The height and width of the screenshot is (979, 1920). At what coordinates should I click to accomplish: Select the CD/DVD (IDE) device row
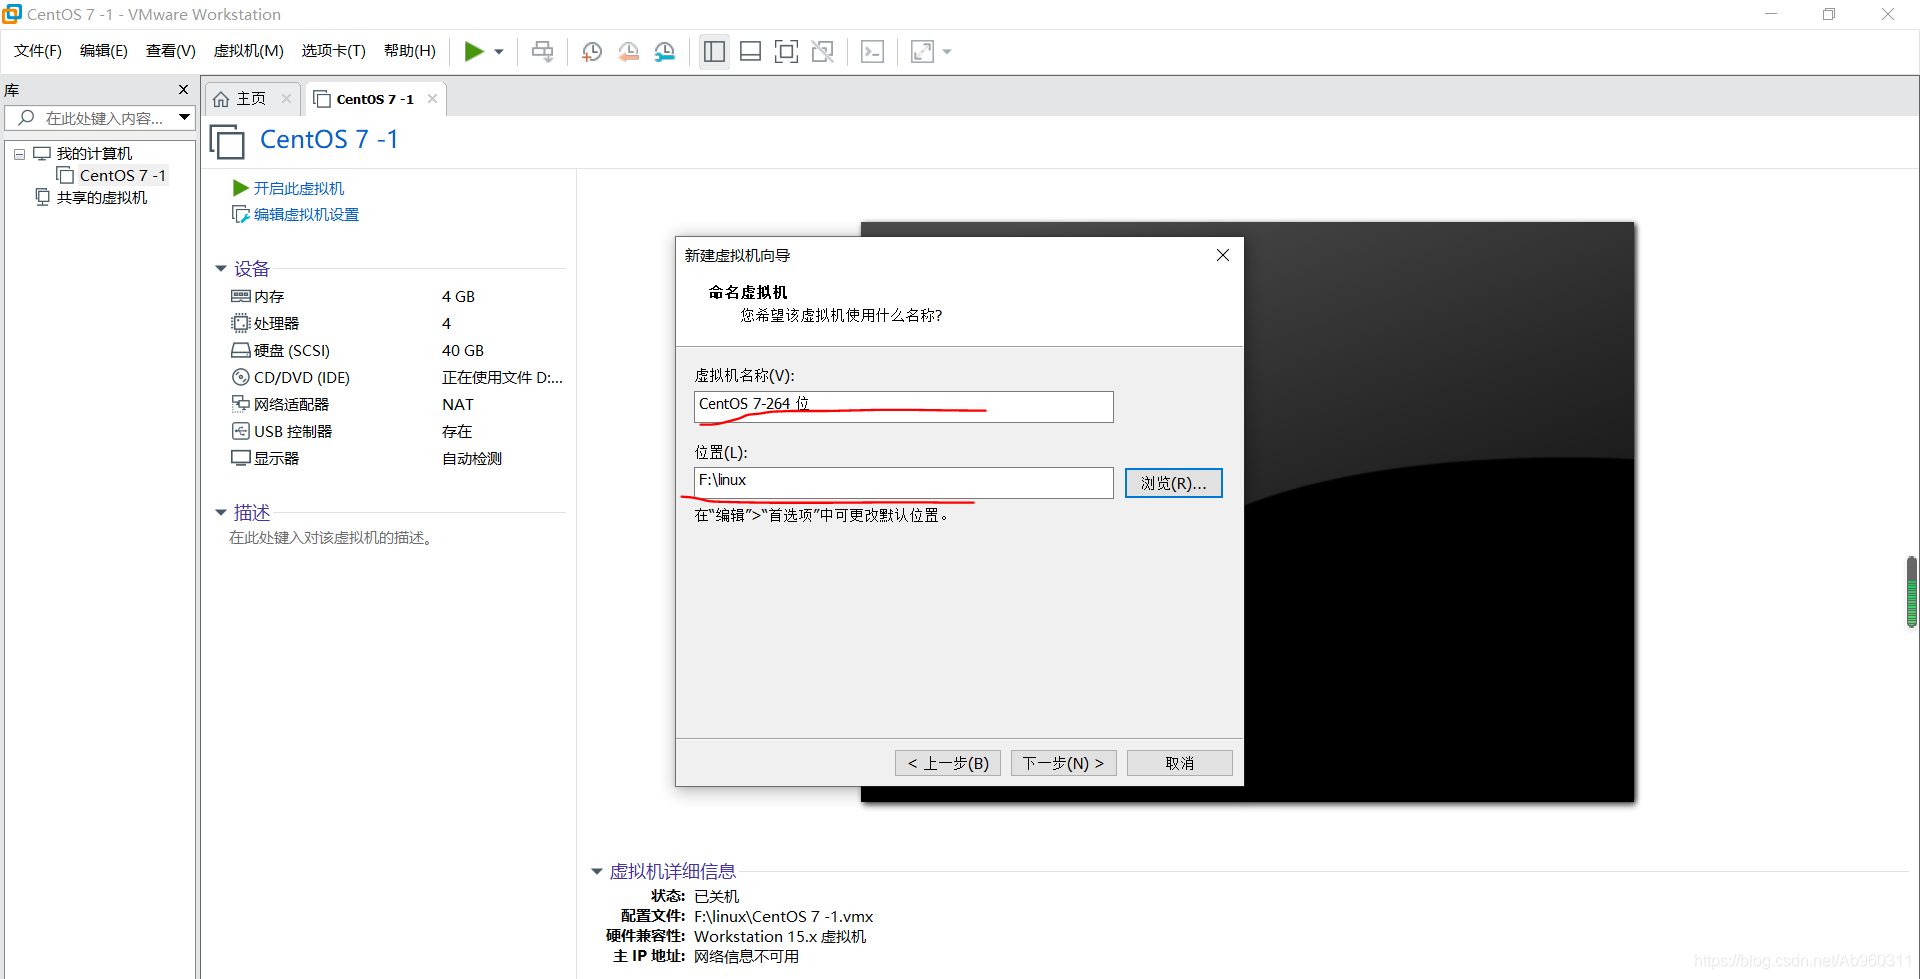(x=397, y=377)
